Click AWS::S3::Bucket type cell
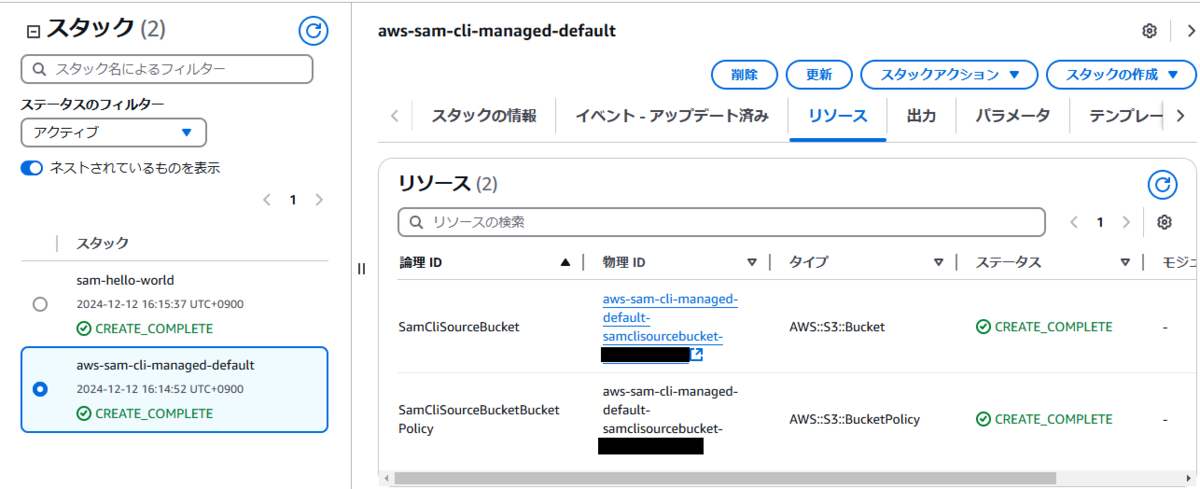 (837, 327)
